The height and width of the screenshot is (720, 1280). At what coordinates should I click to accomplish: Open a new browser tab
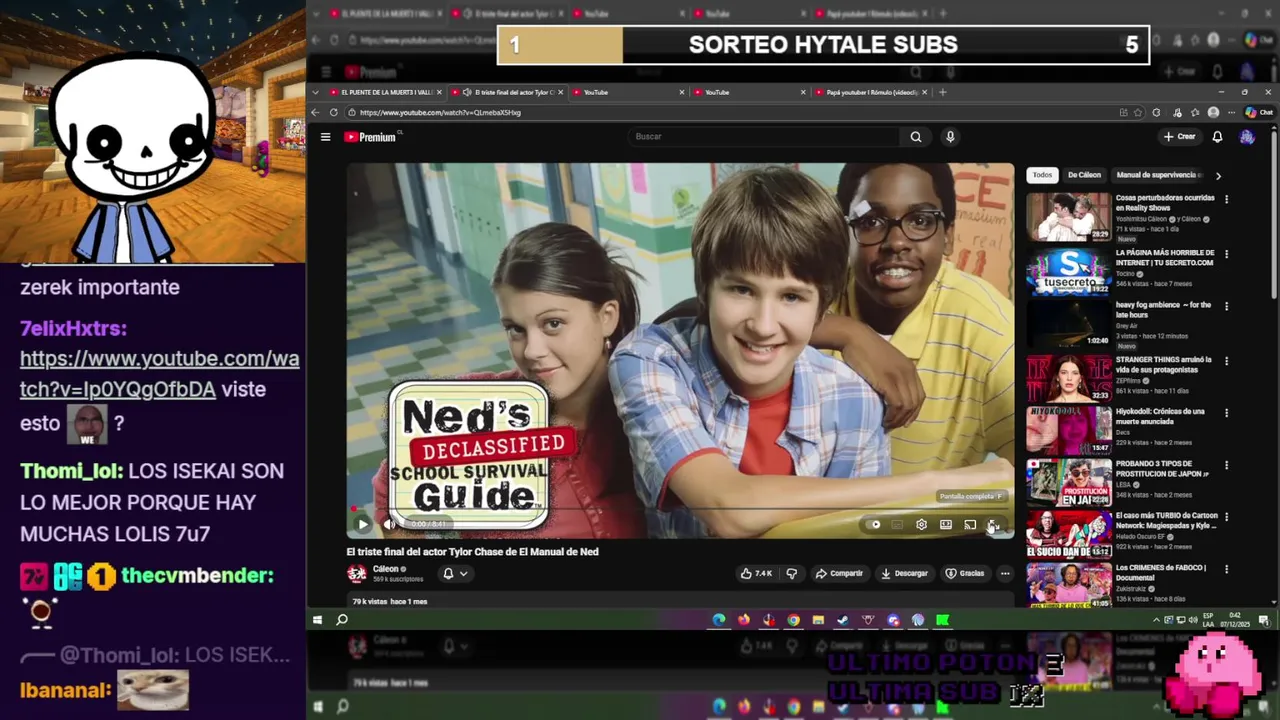coord(942,92)
